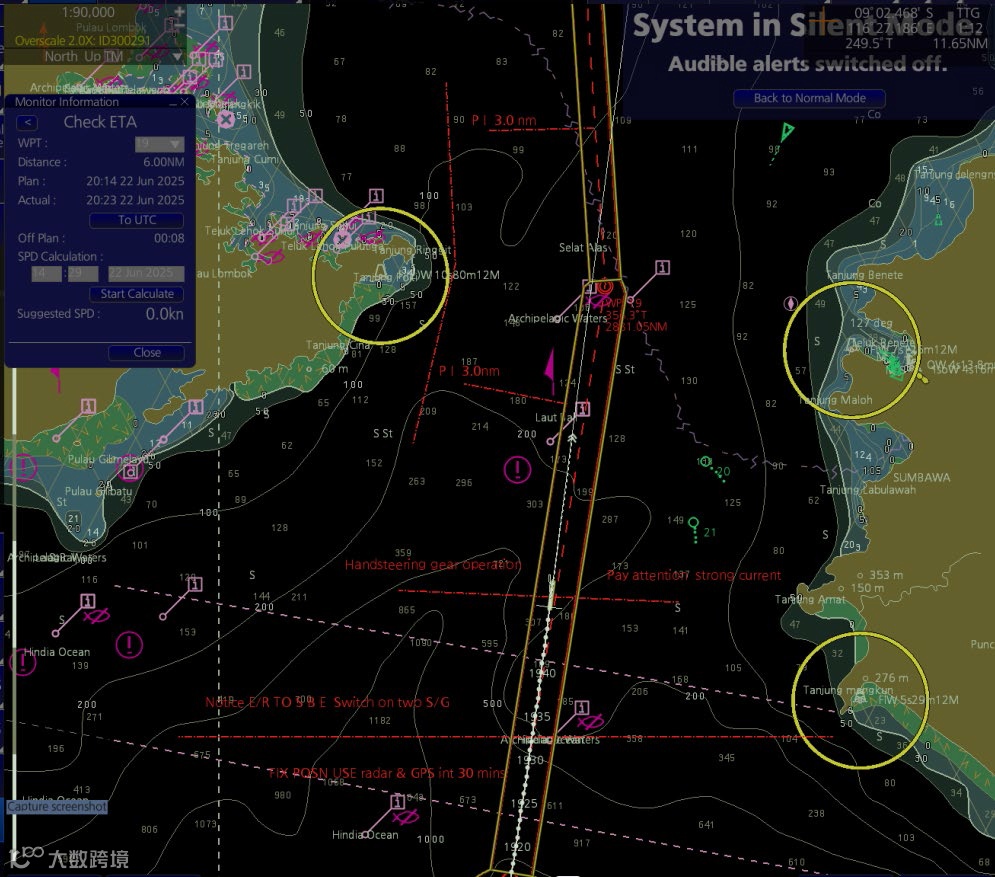Click circled diamond symbol off Tanjung Benete
This screenshot has height=877, width=995.
[790, 303]
